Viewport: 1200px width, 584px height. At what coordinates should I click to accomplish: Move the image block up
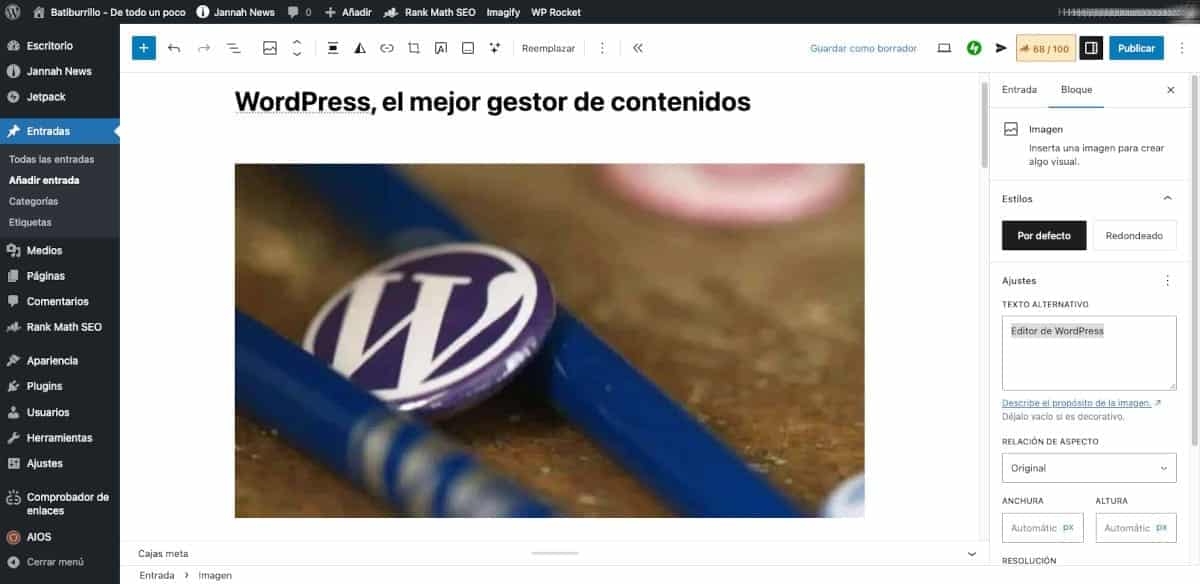297,42
